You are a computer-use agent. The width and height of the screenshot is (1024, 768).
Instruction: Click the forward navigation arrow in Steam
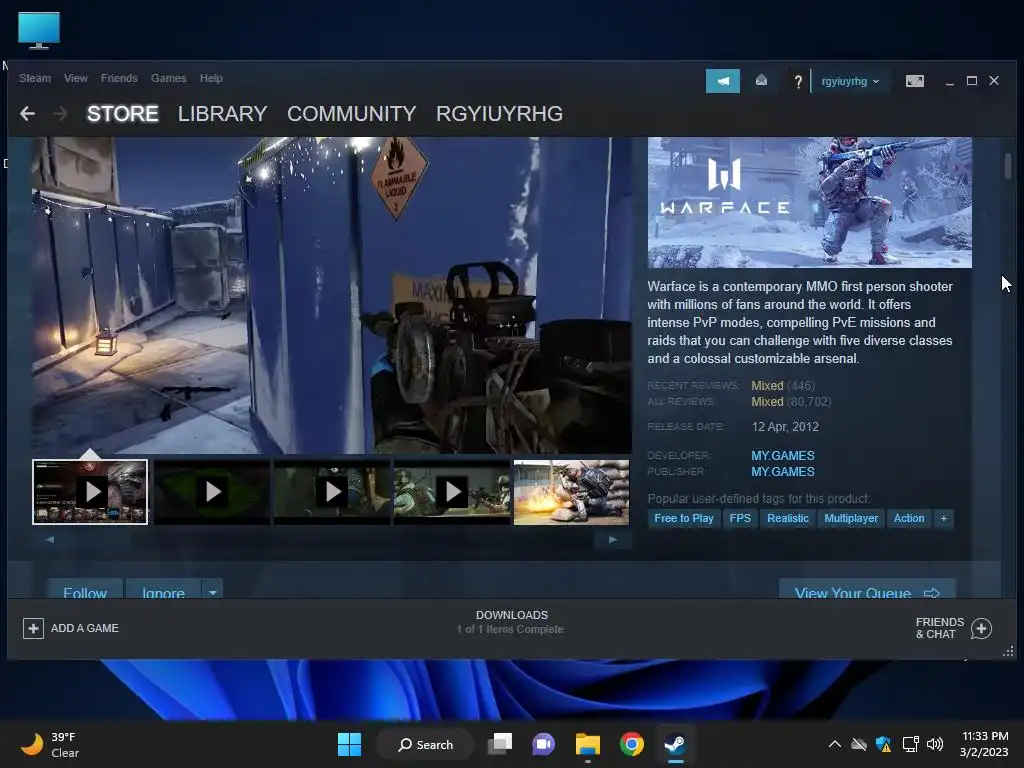(x=59, y=114)
